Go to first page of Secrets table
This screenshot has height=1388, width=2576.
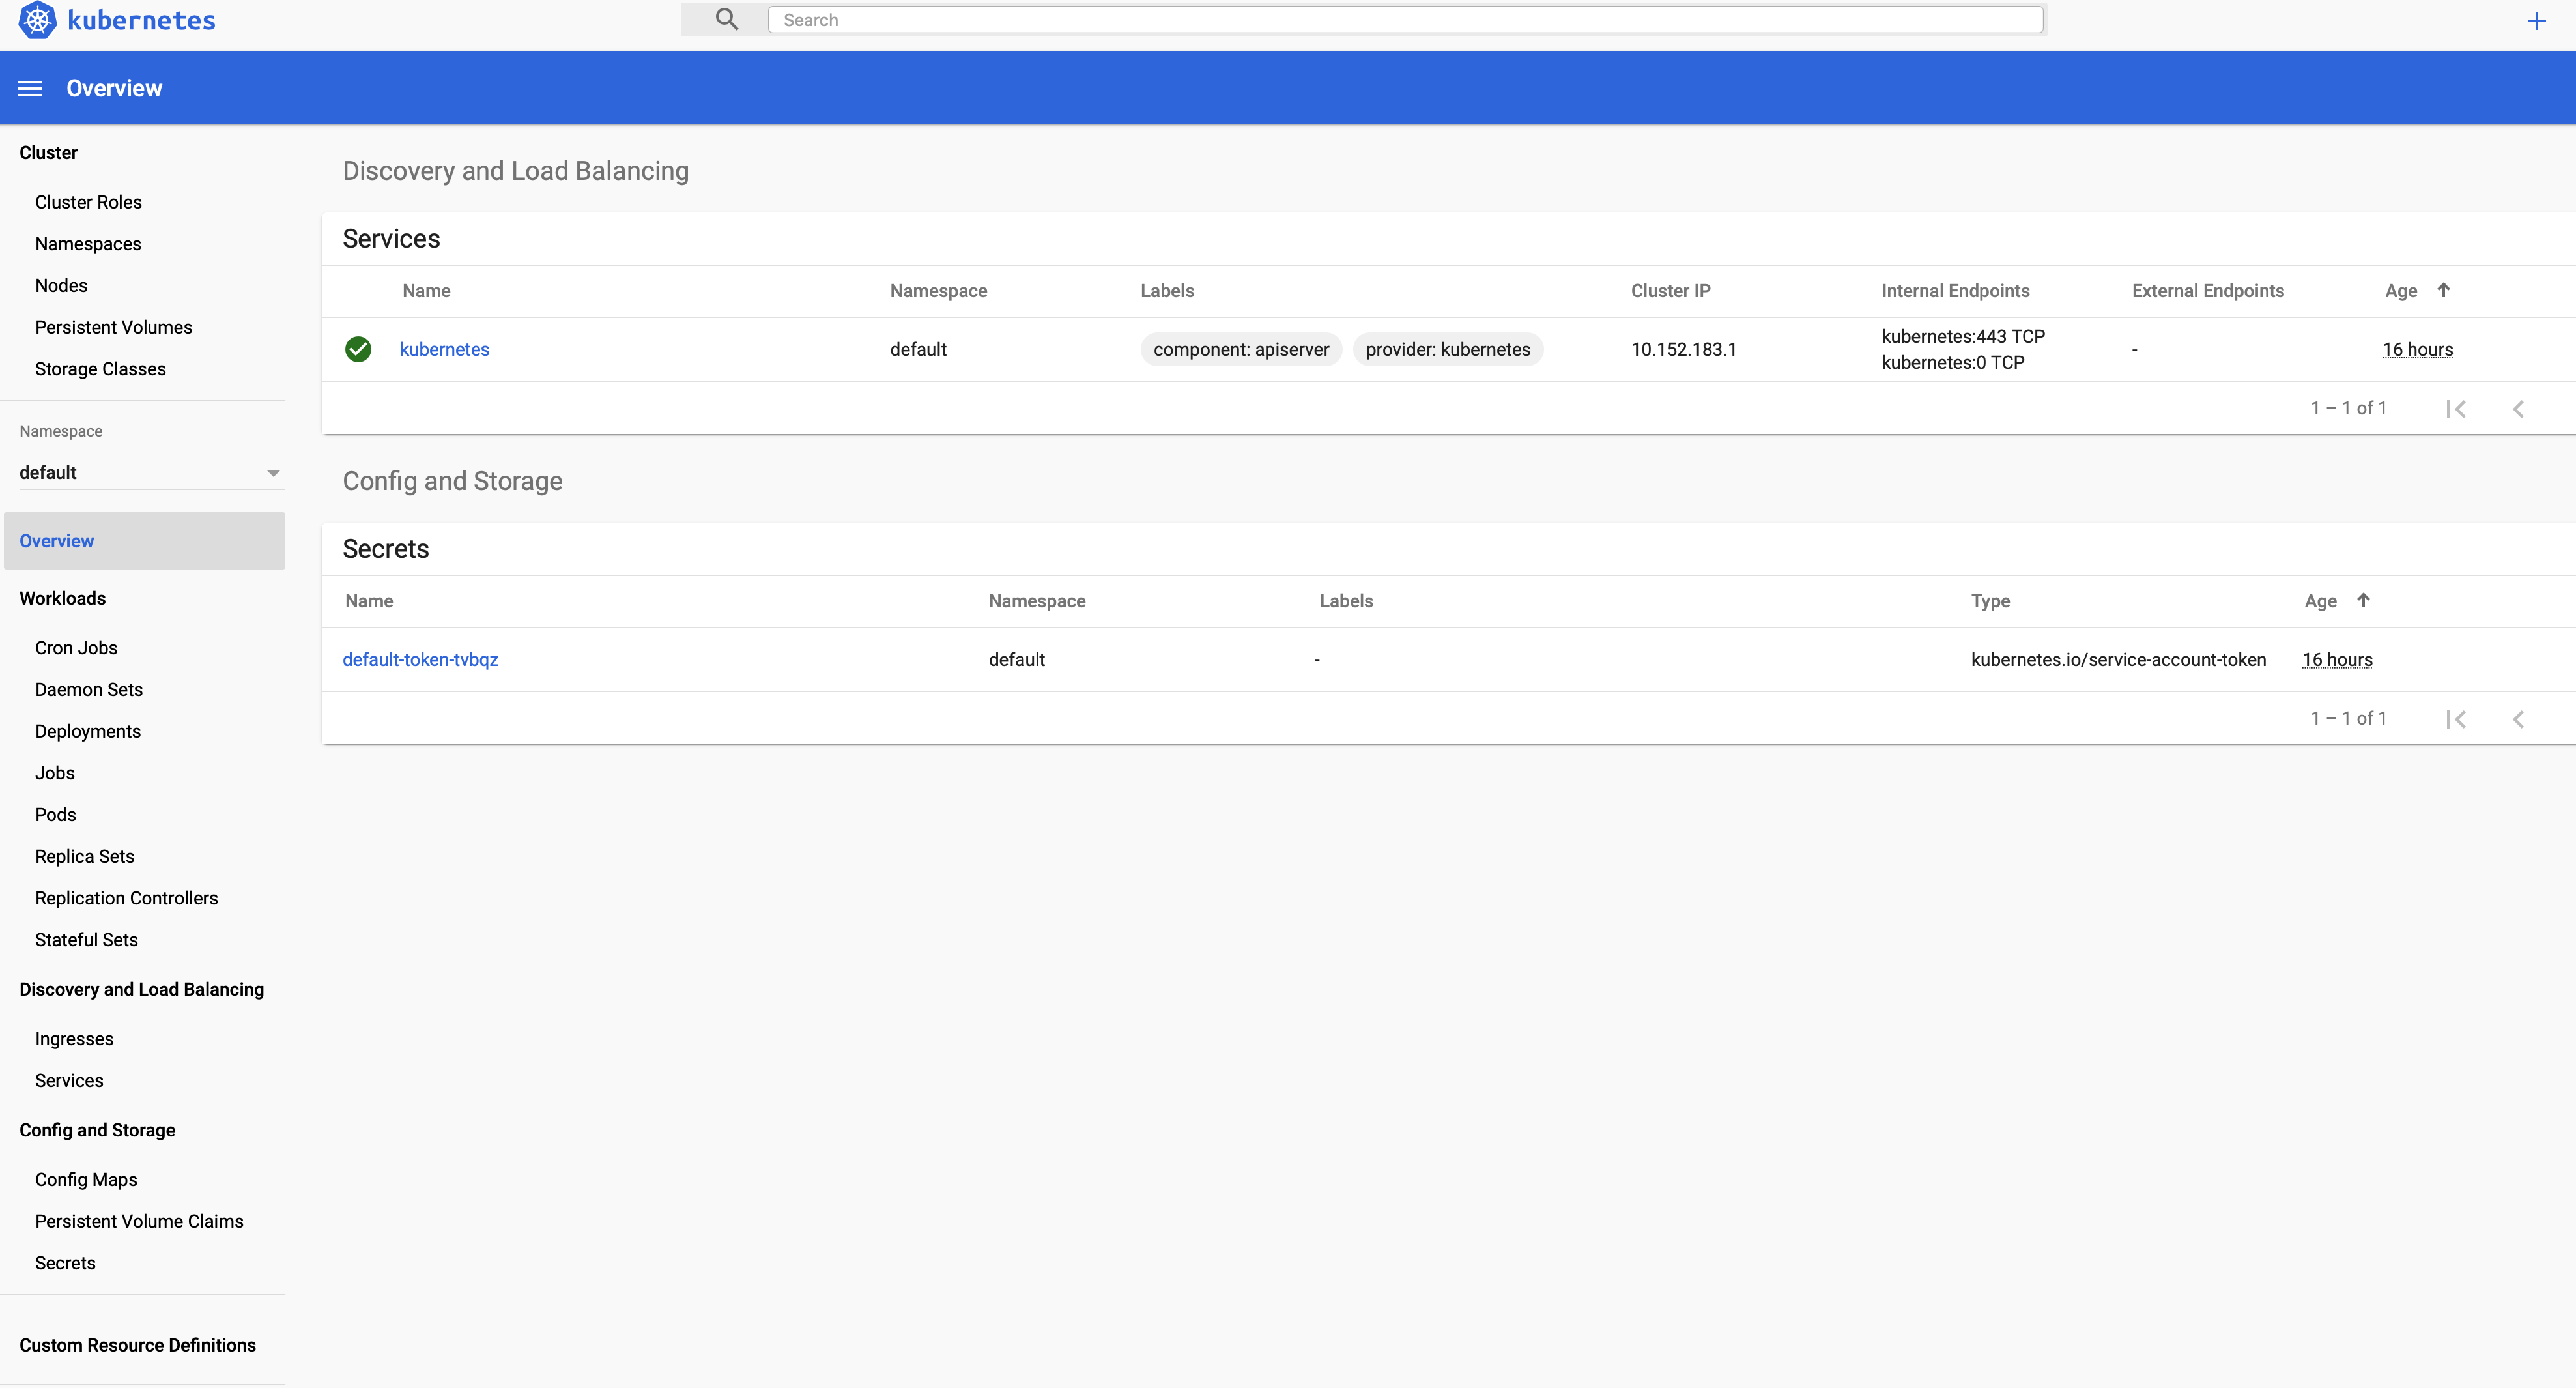click(x=2456, y=719)
